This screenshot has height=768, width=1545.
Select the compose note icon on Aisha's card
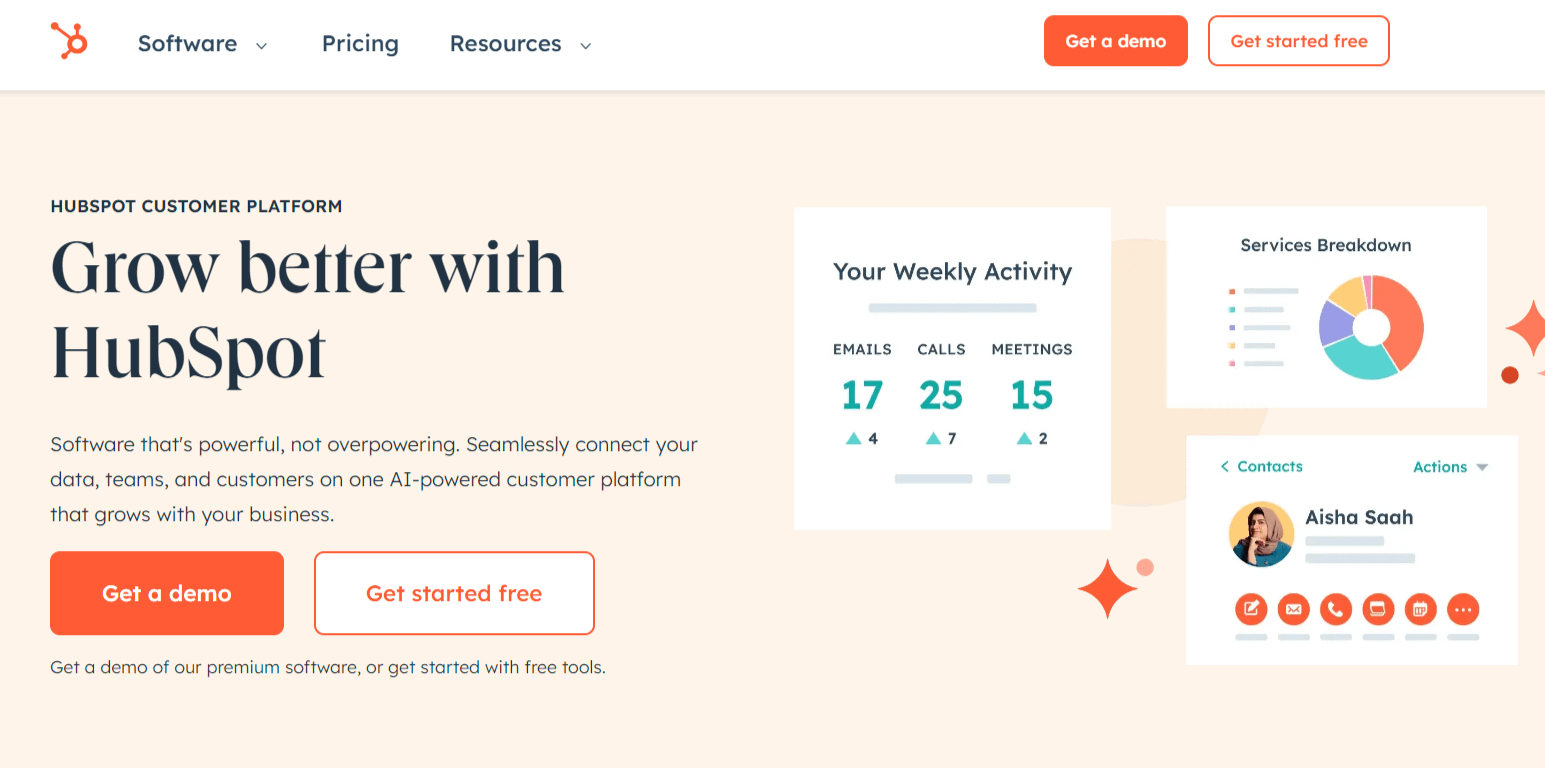[1252, 609]
